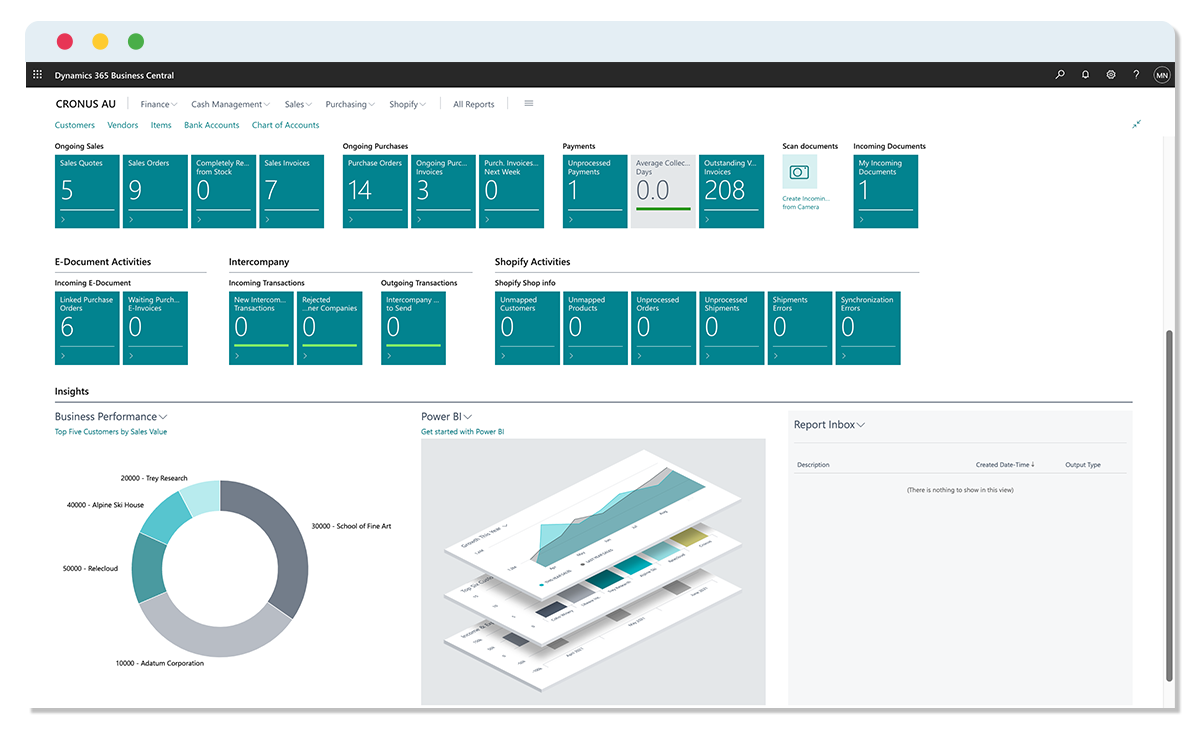Open All Reports menu item
This screenshot has height=730, width=1200.
[473, 104]
